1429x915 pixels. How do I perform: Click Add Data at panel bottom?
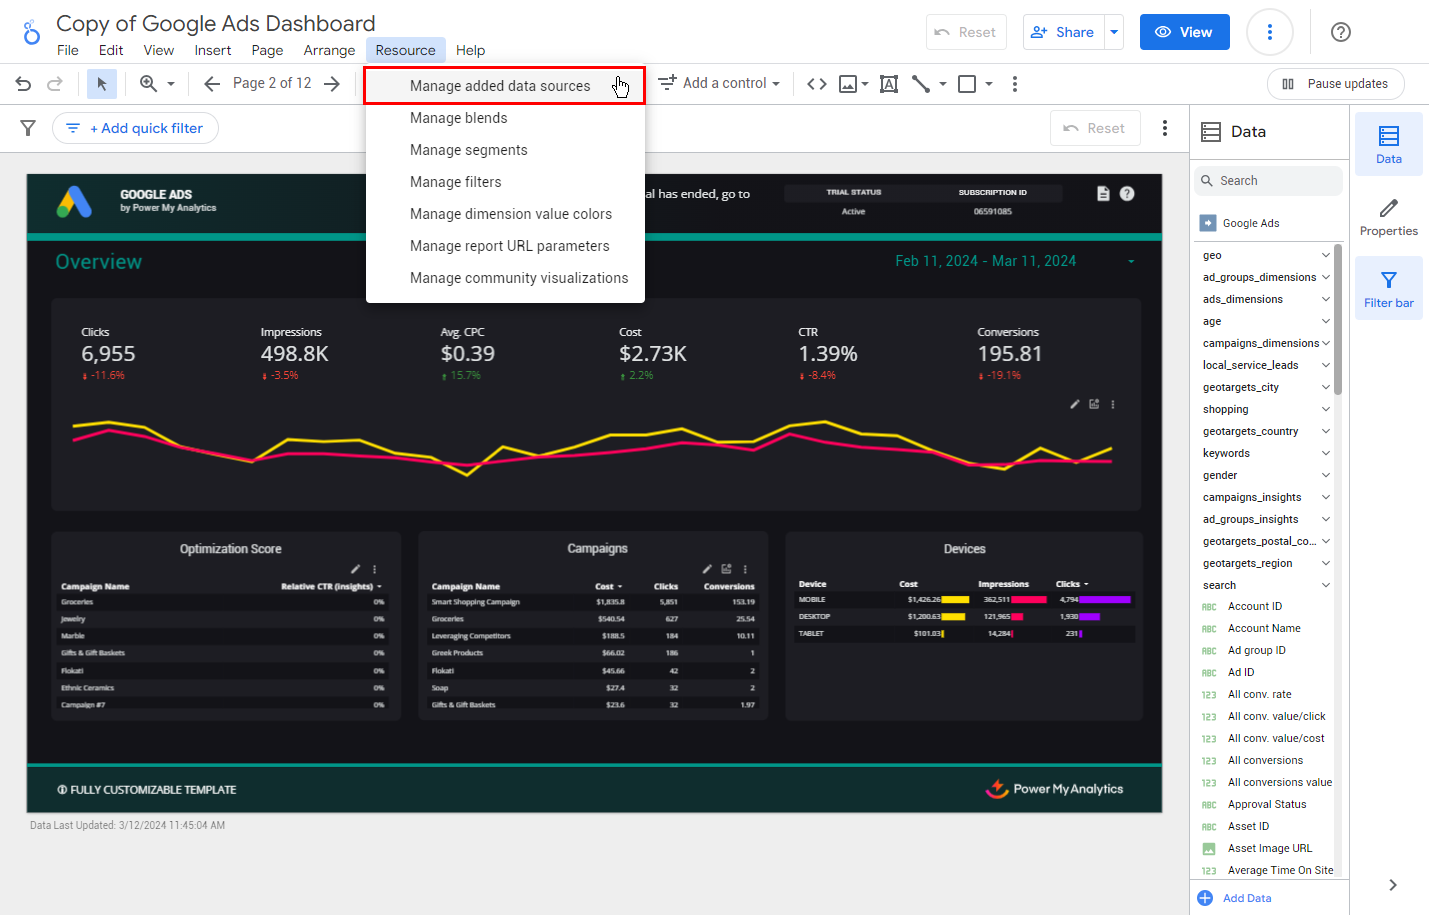pyautogui.click(x=1246, y=898)
